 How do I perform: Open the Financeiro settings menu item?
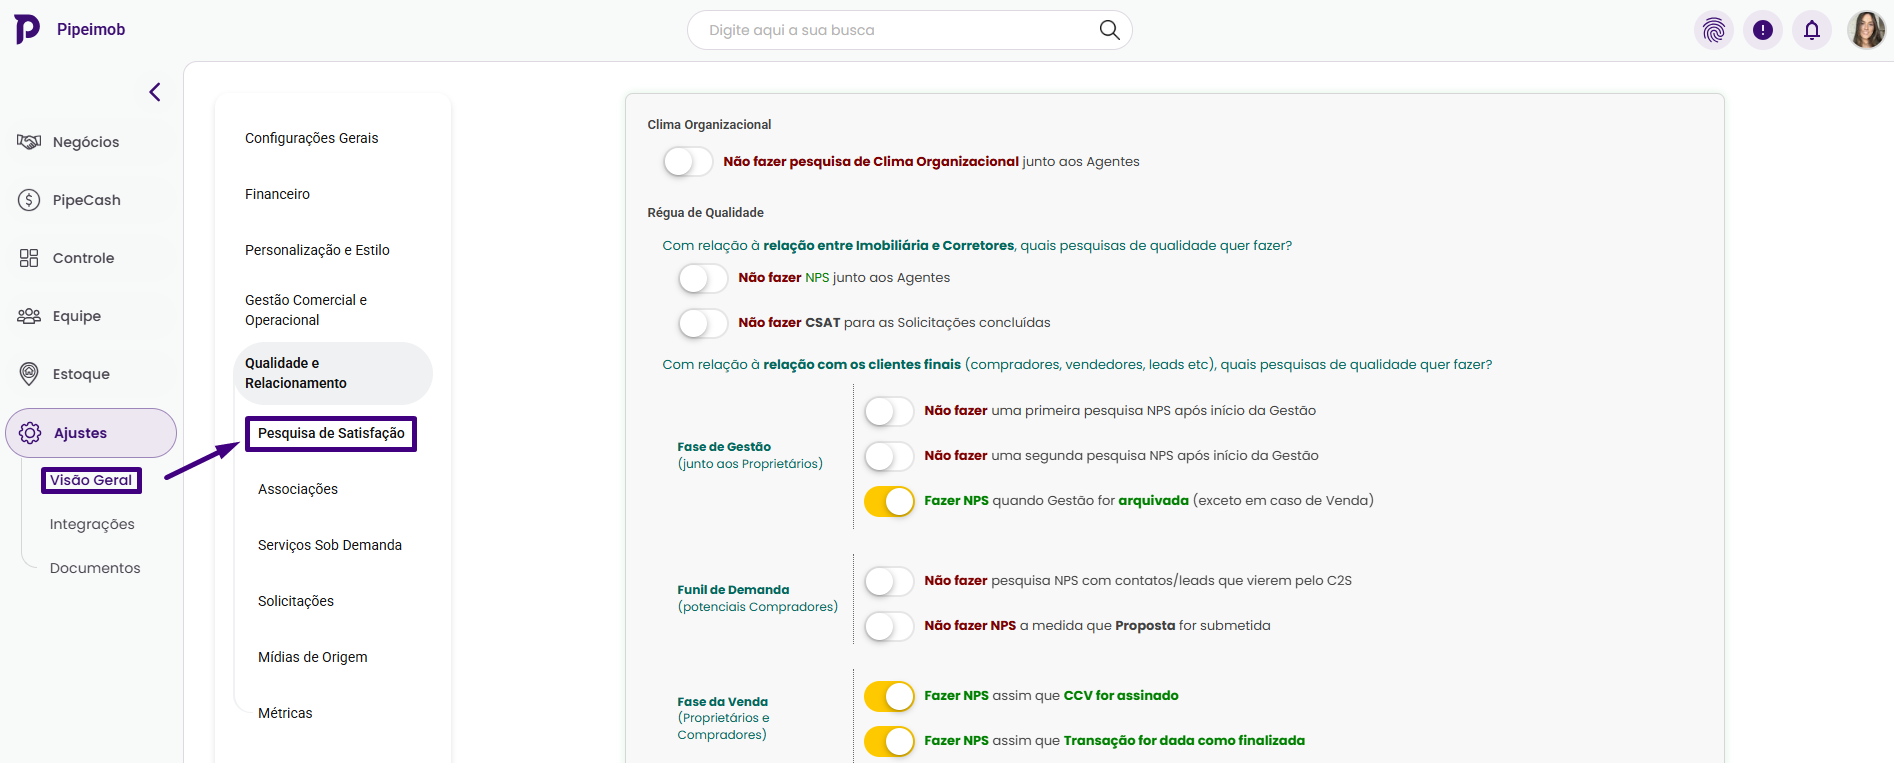coord(277,194)
